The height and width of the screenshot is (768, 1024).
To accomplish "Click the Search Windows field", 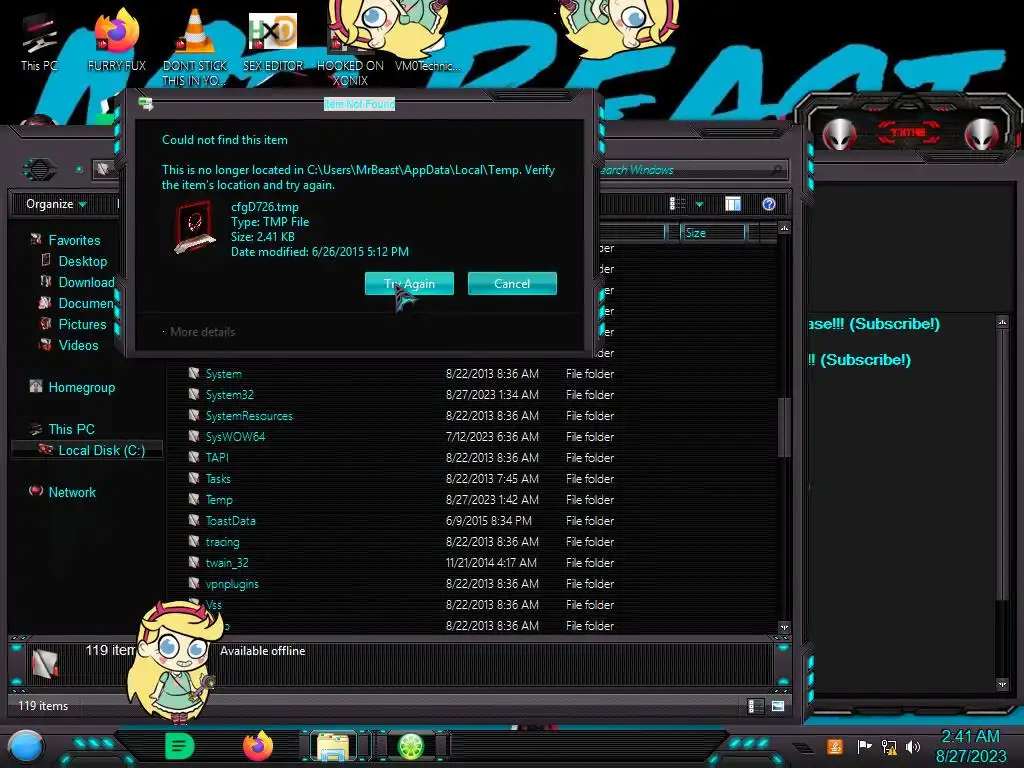I will coord(691,170).
